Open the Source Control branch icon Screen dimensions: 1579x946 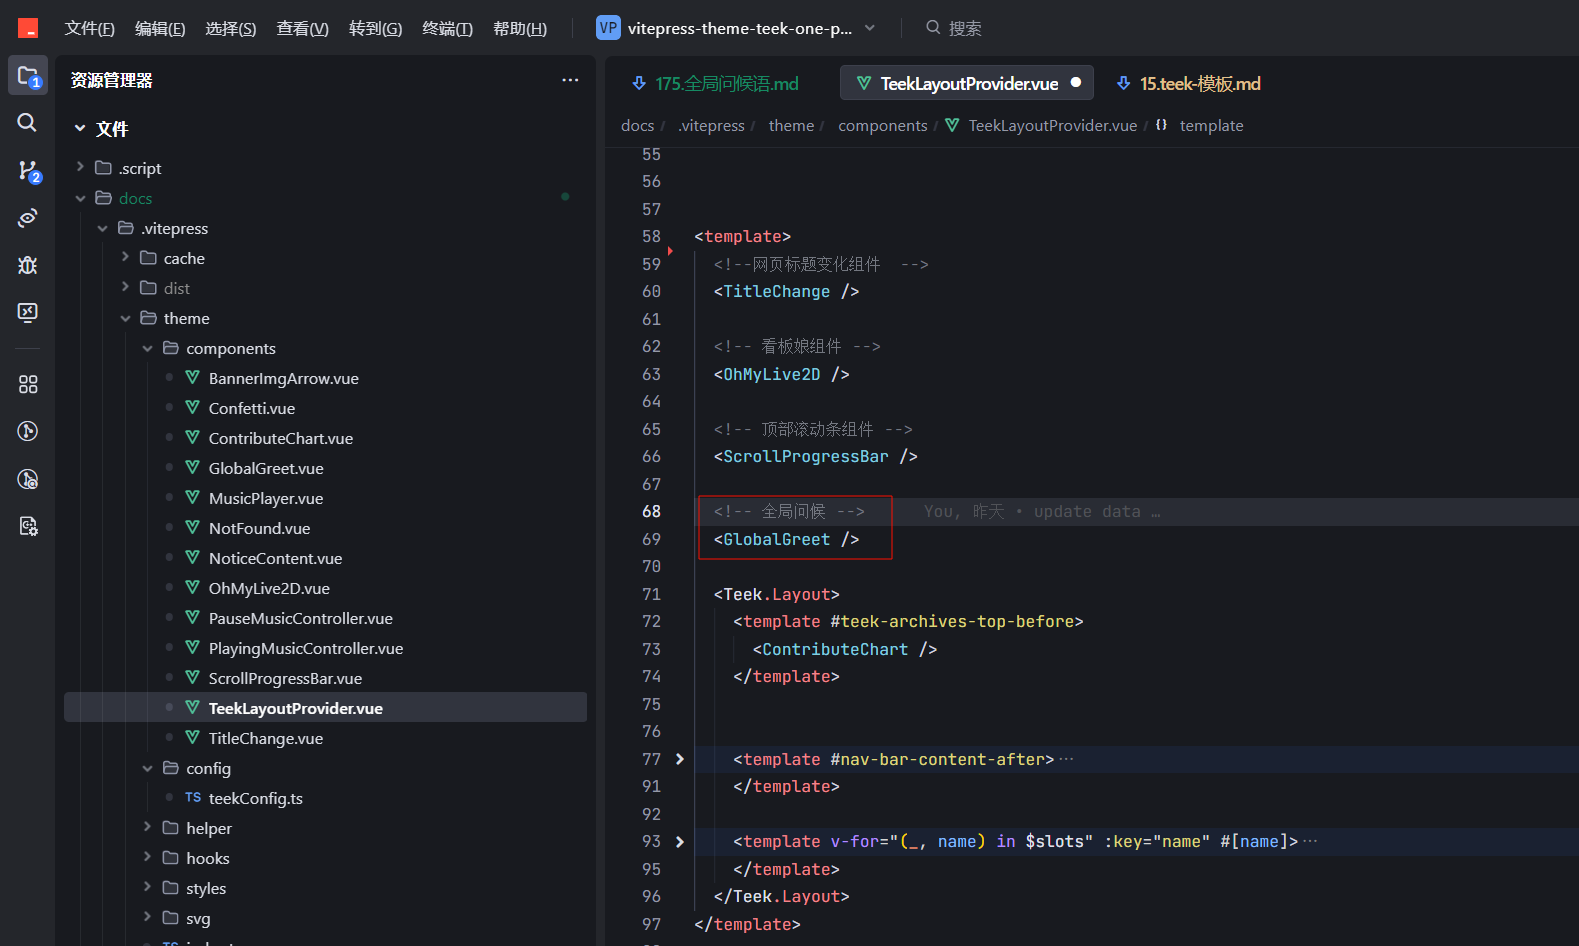coord(28,171)
